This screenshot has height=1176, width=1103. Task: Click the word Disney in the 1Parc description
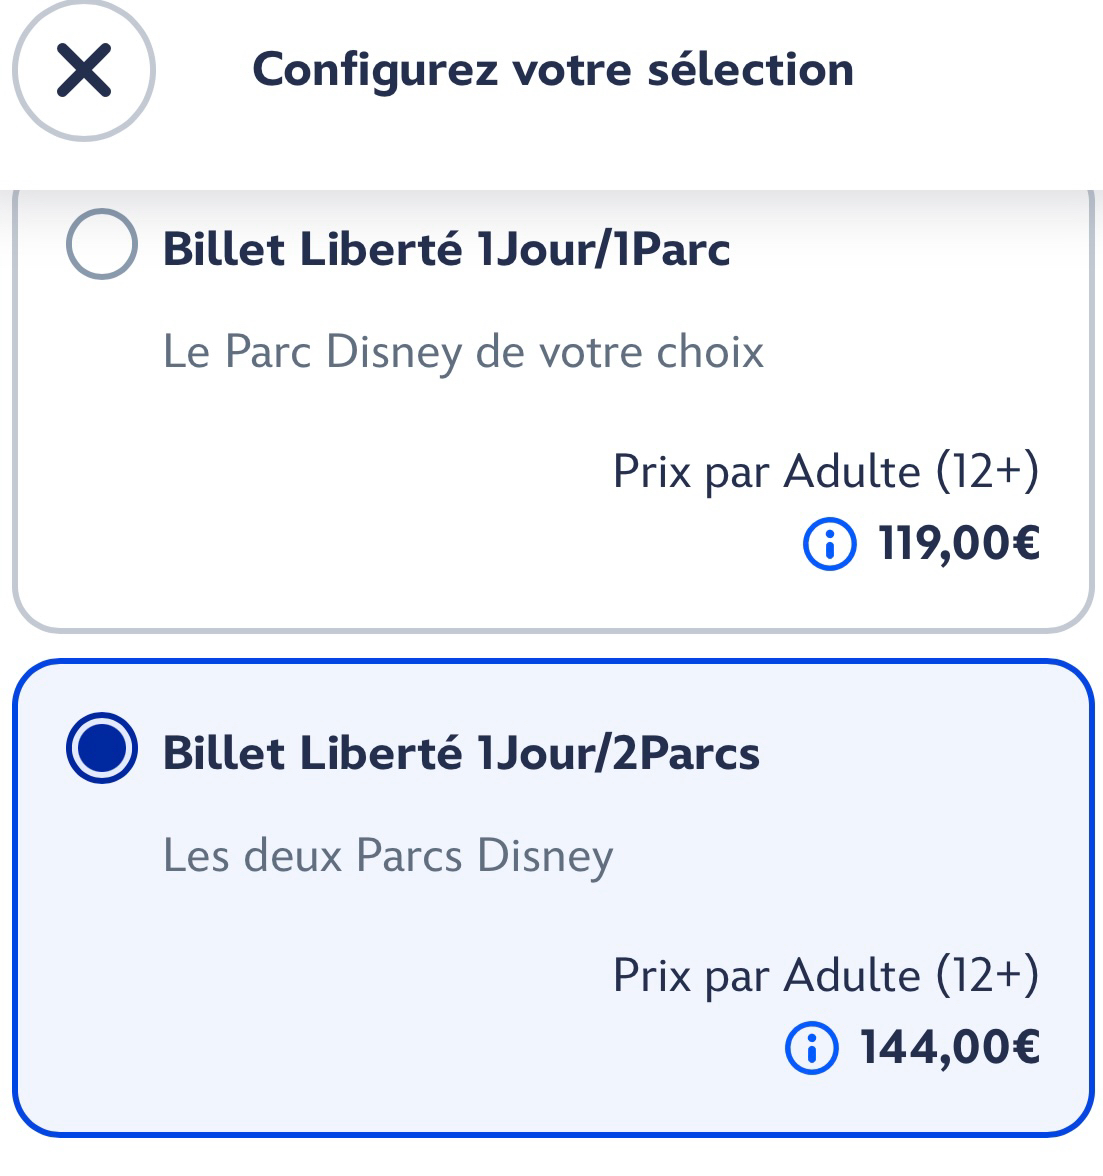pyautogui.click(x=396, y=353)
